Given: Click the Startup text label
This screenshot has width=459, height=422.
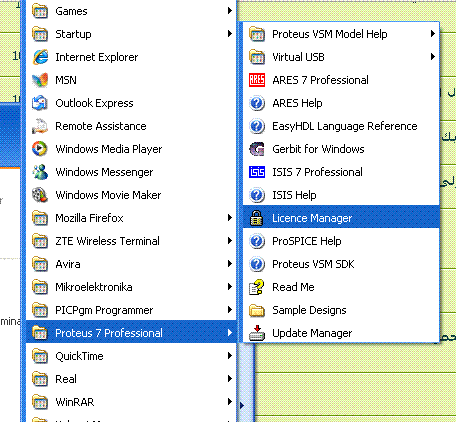Looking at the screenshot, I should (x=73, y=34).
